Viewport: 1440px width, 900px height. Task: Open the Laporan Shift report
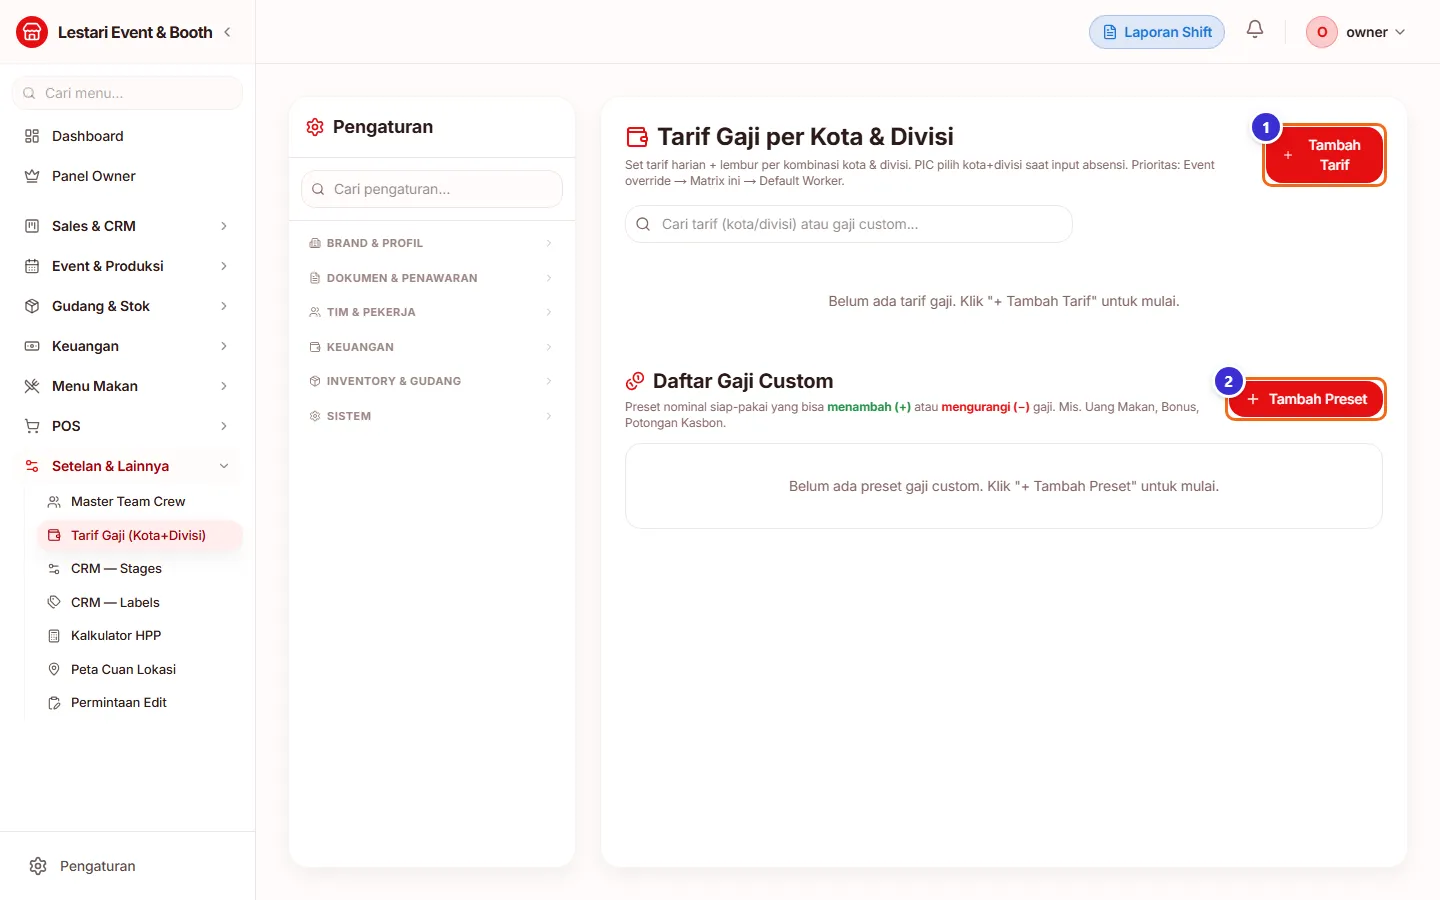pos(1157,32)
